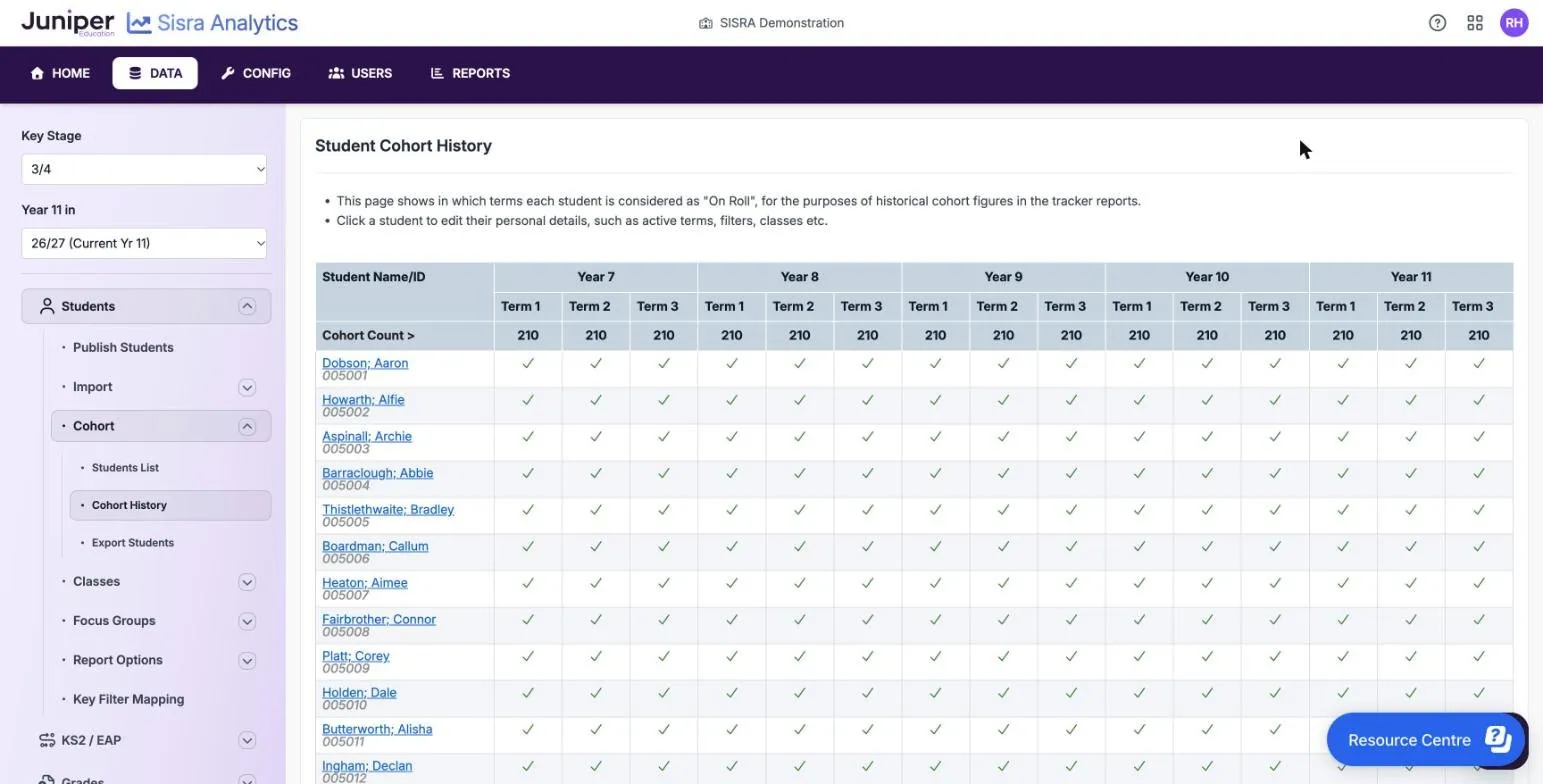
Task: Open student Howarth; Alfie
Action: click(x=363, y=399)
